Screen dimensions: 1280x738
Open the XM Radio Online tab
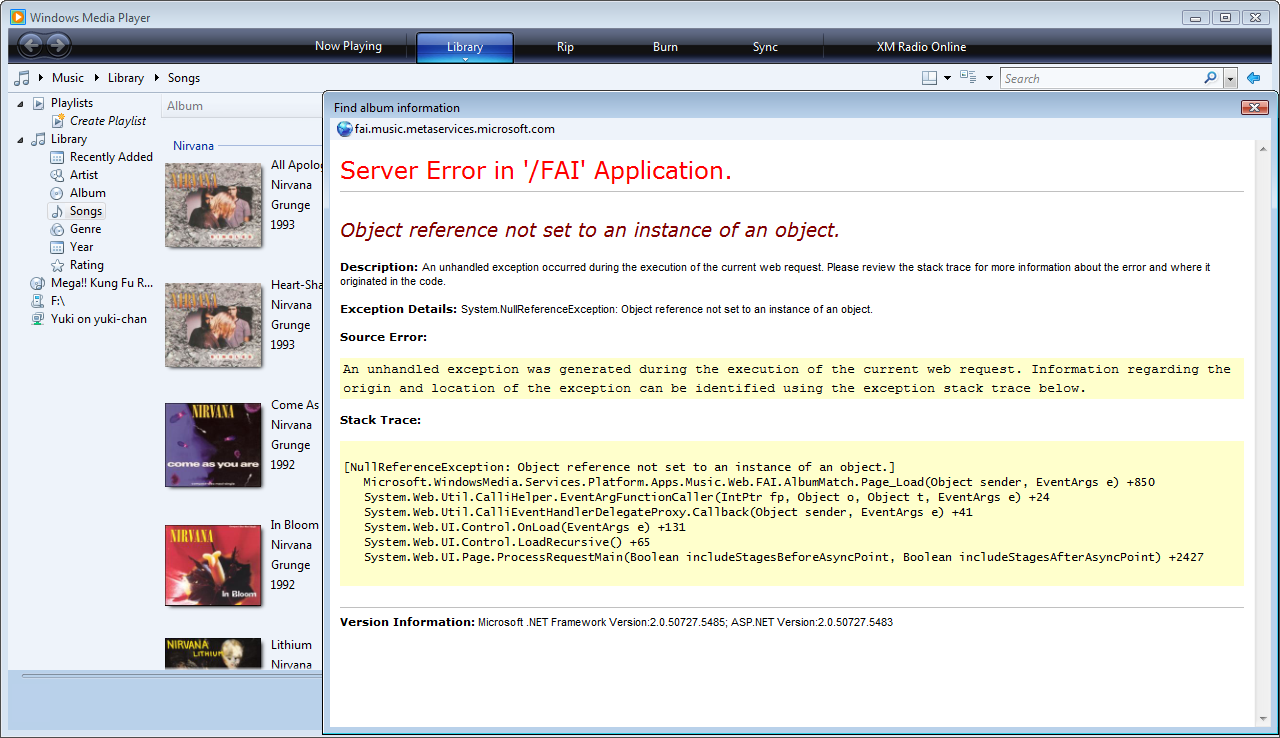click(921, 47)
